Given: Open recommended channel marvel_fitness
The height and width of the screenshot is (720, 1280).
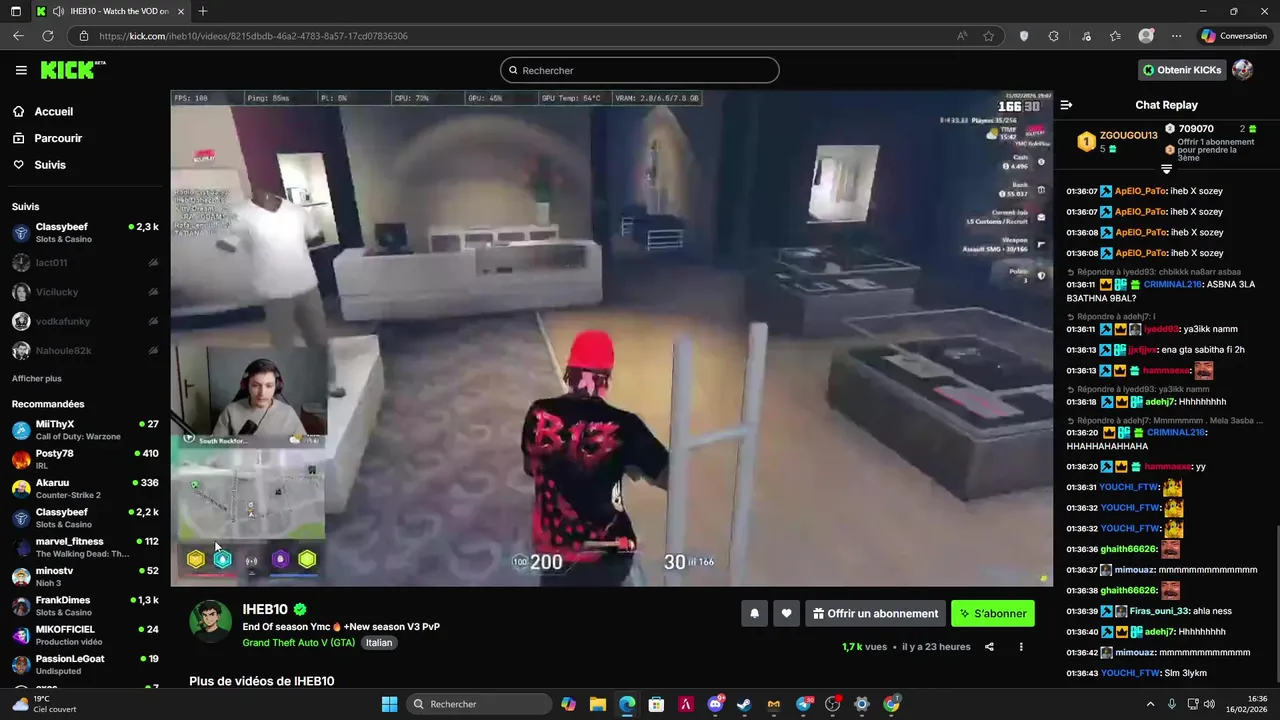Looking at the screenshot, I should point(85,547).
